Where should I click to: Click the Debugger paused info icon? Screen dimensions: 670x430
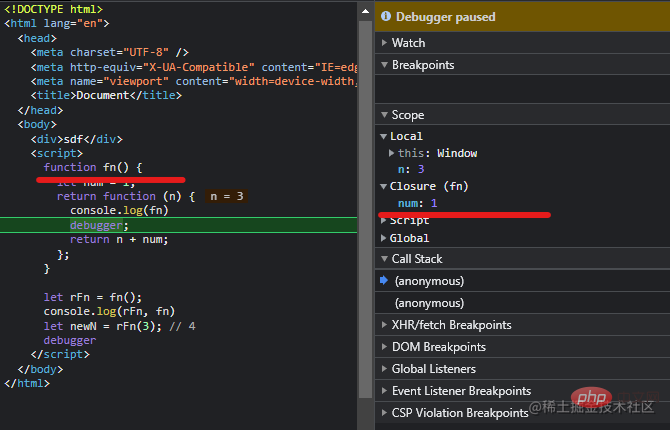386,16
